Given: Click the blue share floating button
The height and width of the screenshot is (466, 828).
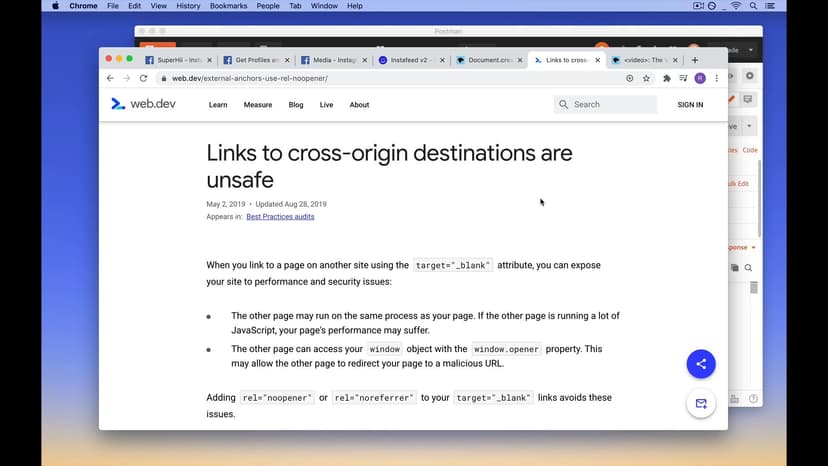Looking at the screenshot, I should coord(700,364).
